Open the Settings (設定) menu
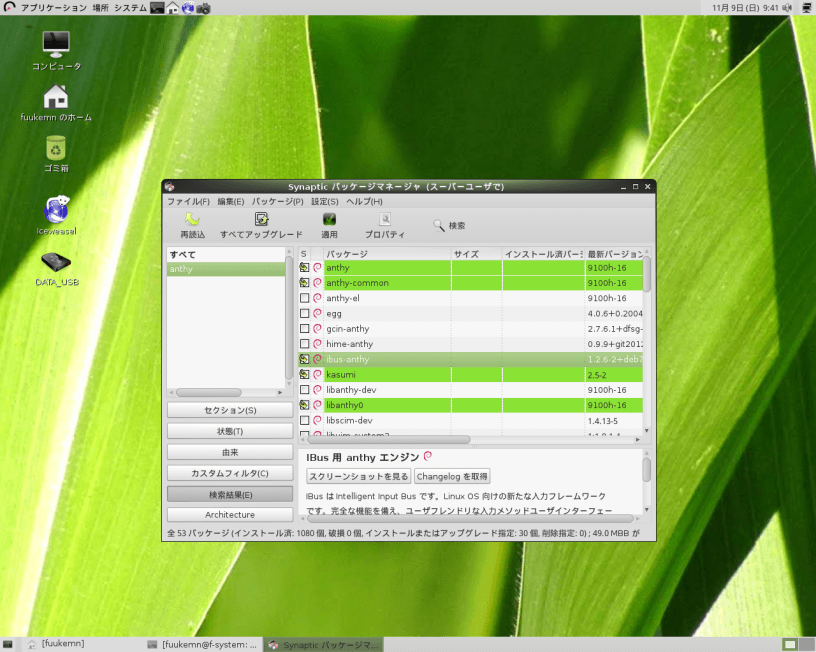This screenshot has width=816, height=652. [x=325, y=201]
